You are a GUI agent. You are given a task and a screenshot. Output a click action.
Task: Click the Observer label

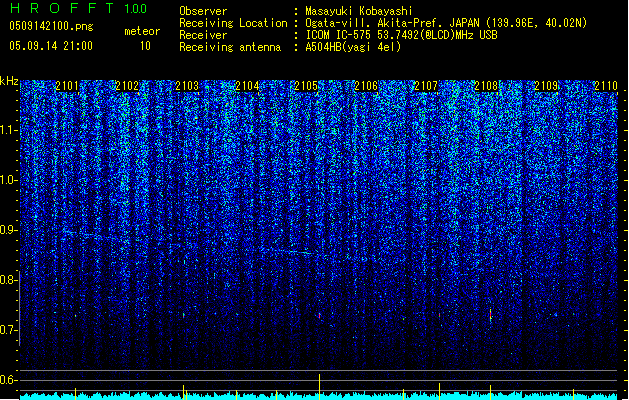coord(203,11)
